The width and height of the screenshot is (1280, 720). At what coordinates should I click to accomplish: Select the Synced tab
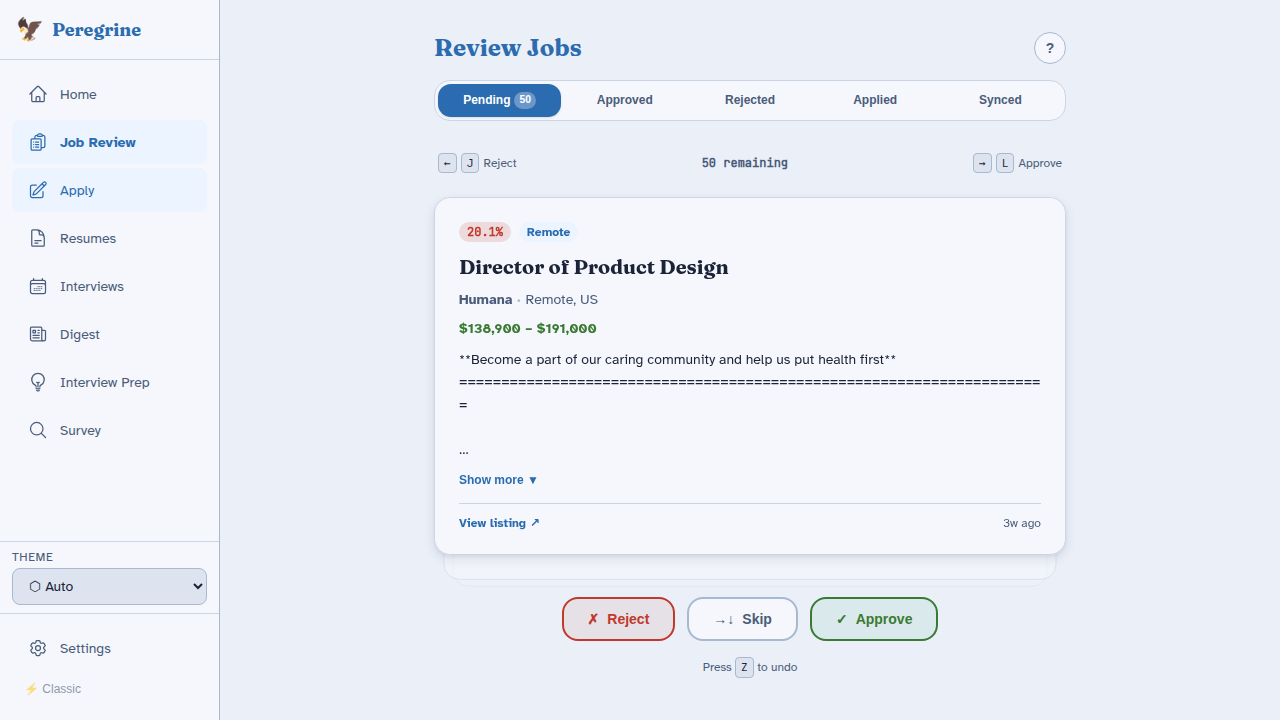click(x=1000, y=100)
